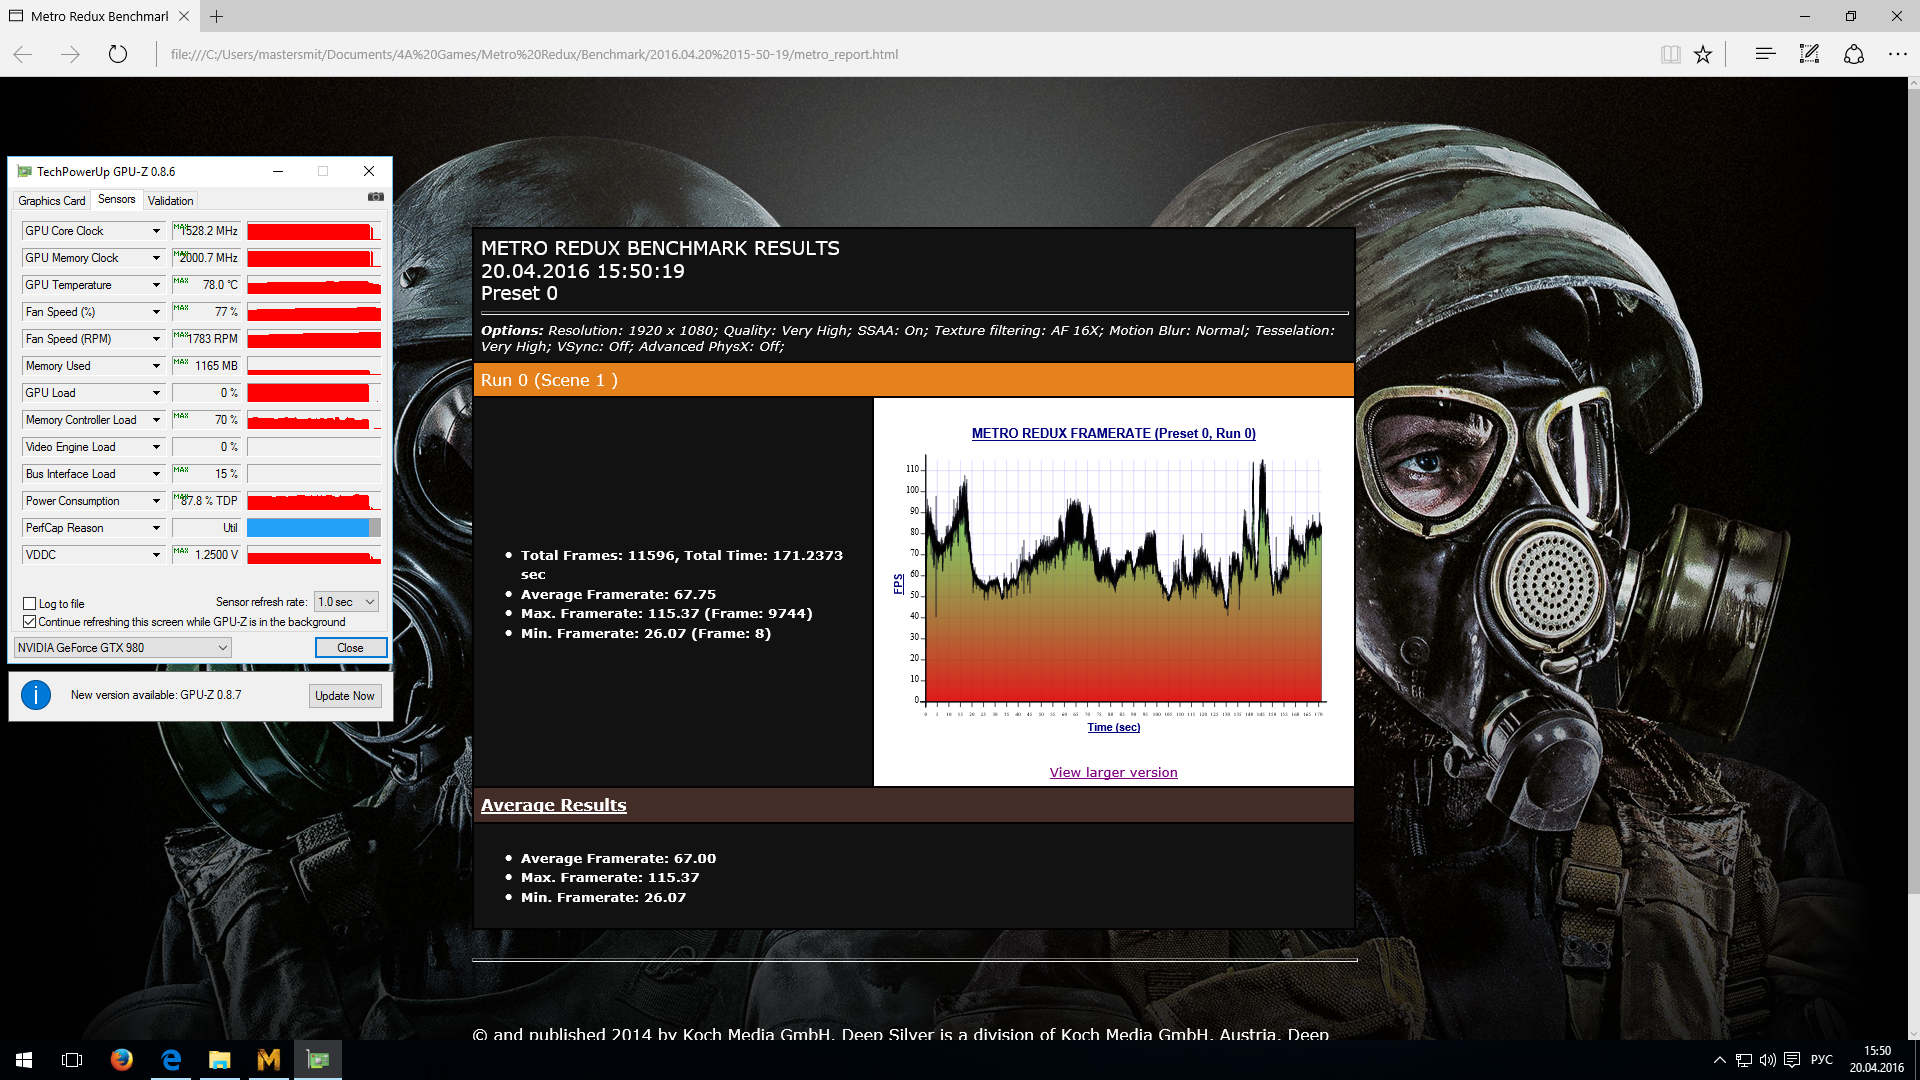The height and width of the screenshot is (1080, 1920).
Task: Click the Update Now button
Action: (x=344, y=696)
